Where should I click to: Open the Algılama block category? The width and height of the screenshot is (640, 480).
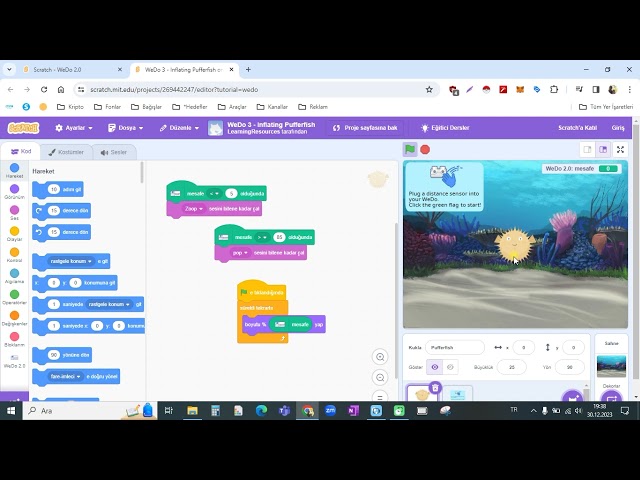point(14,276)
